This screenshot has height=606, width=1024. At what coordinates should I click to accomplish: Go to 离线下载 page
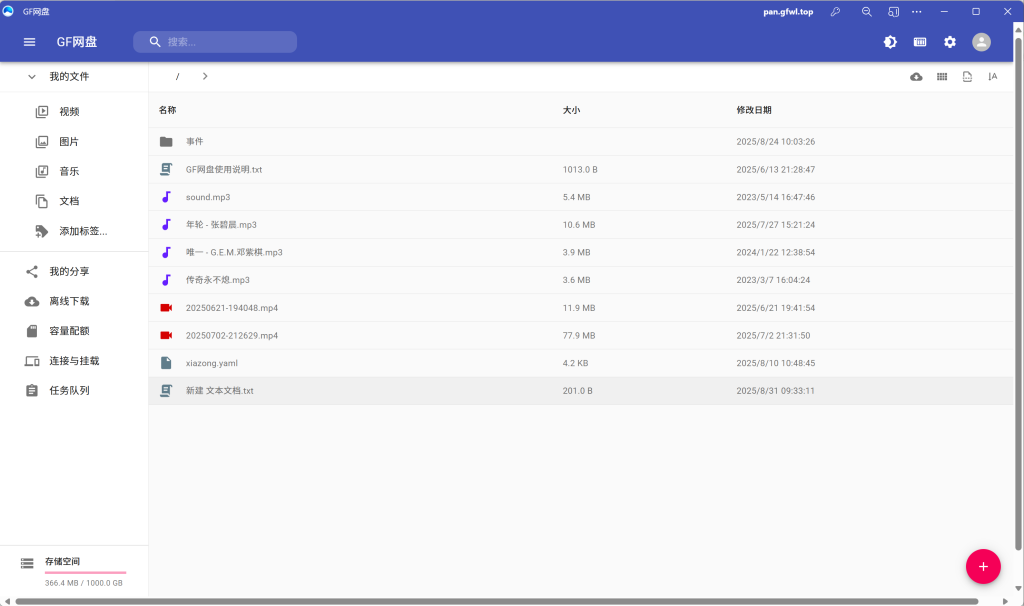[x=69, y=301]
